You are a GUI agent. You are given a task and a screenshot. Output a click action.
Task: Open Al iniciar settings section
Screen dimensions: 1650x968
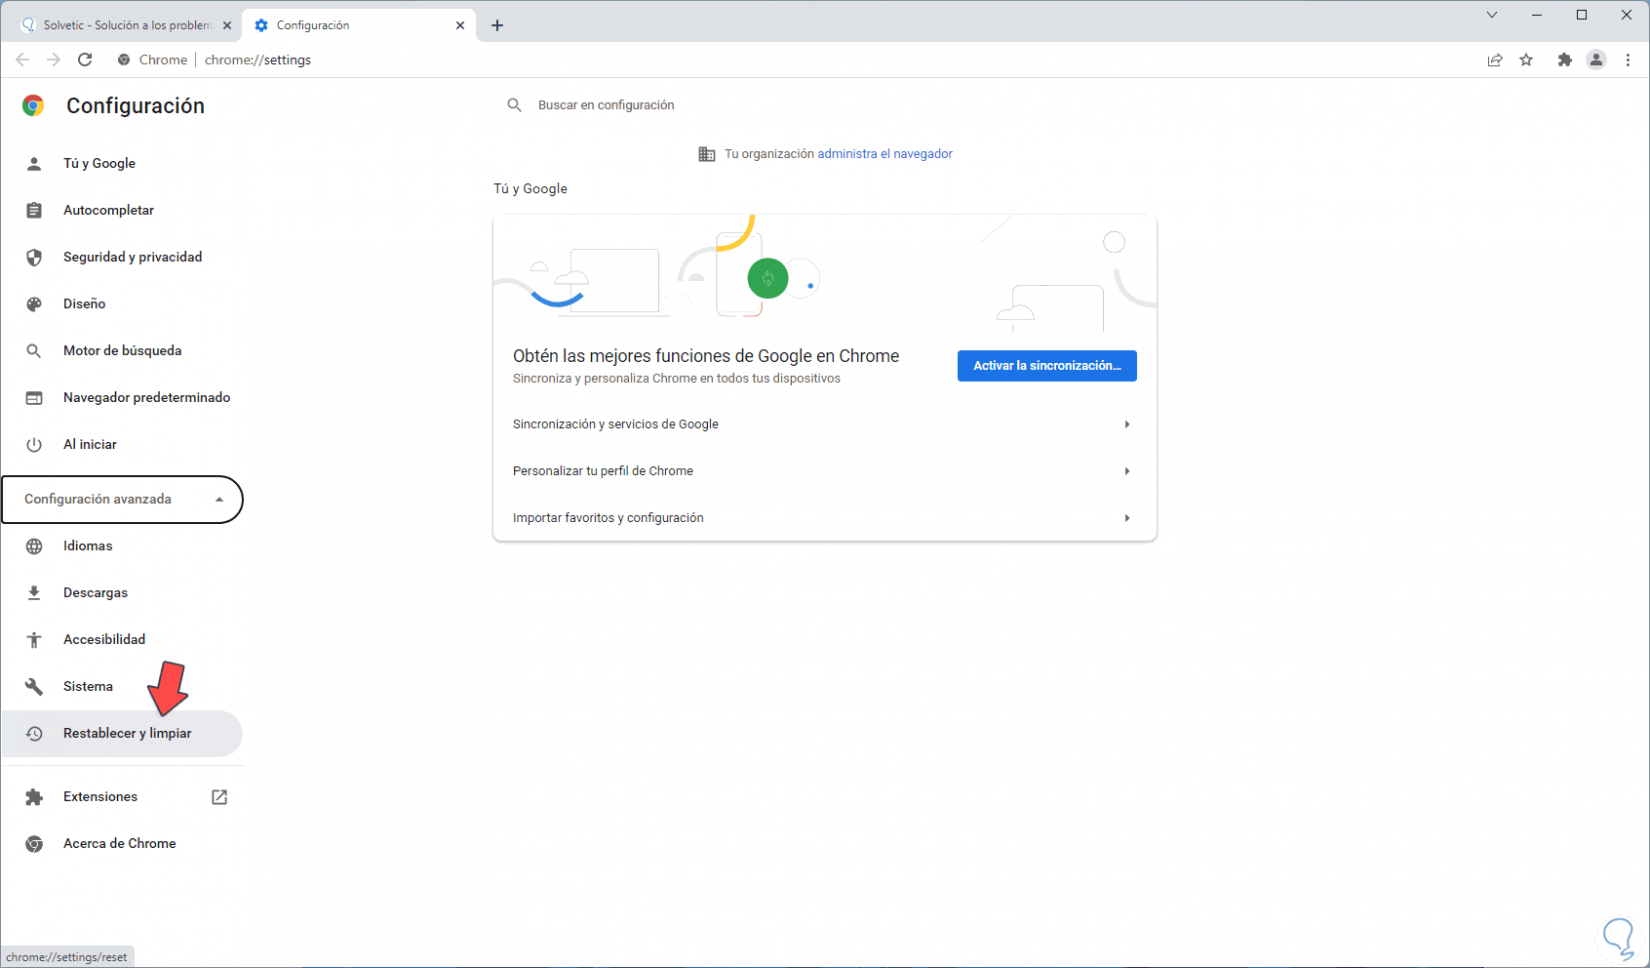[x=122, y=445]
